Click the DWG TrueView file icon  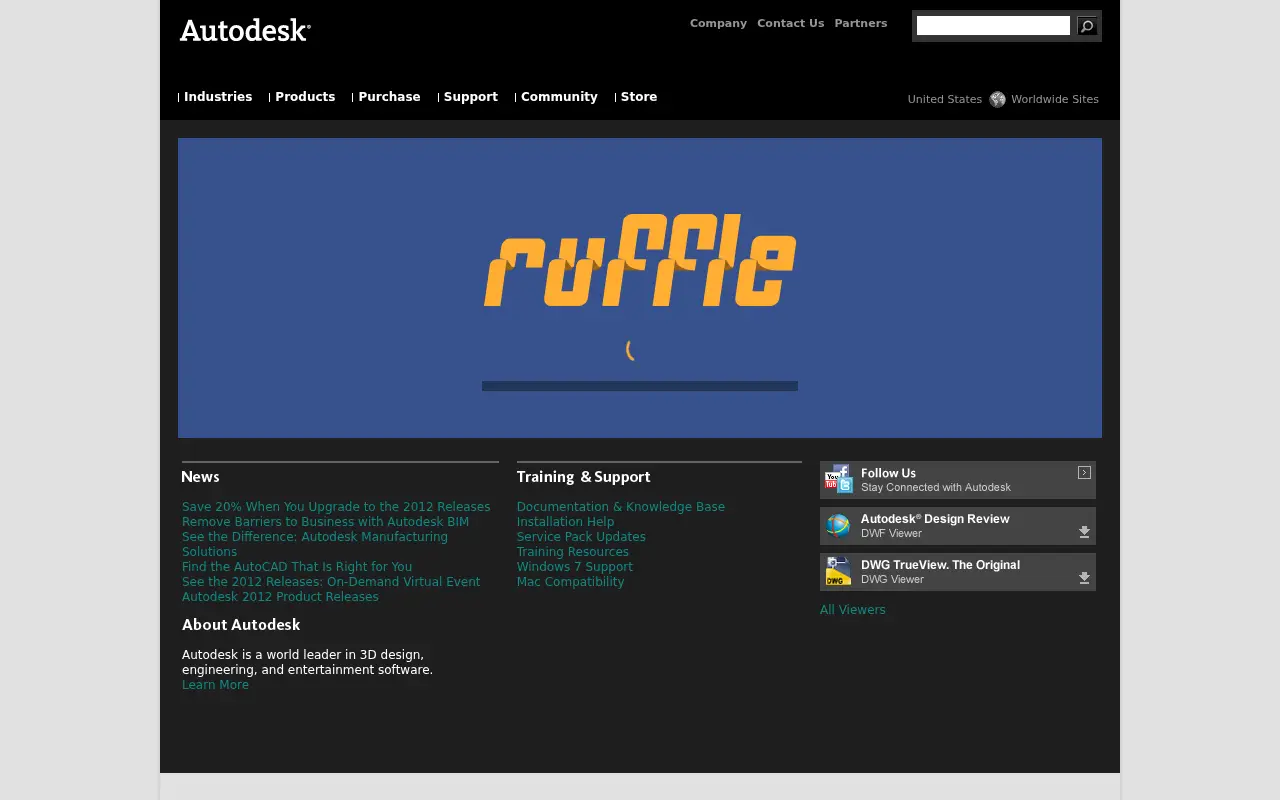click(838, 571)
